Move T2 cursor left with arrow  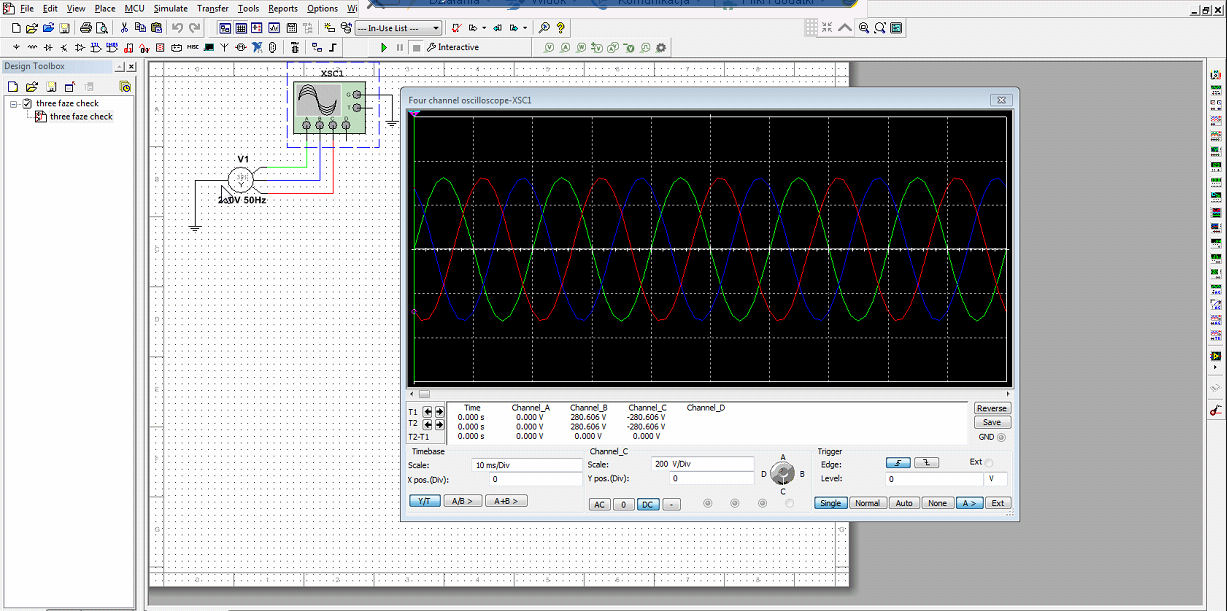[428, 424]
